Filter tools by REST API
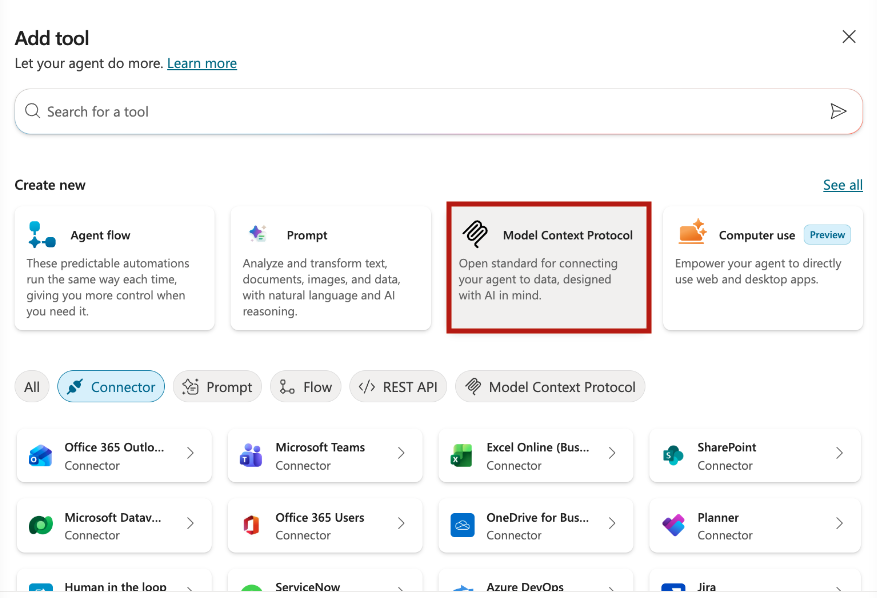877x598 pixels. pos(398,387)
